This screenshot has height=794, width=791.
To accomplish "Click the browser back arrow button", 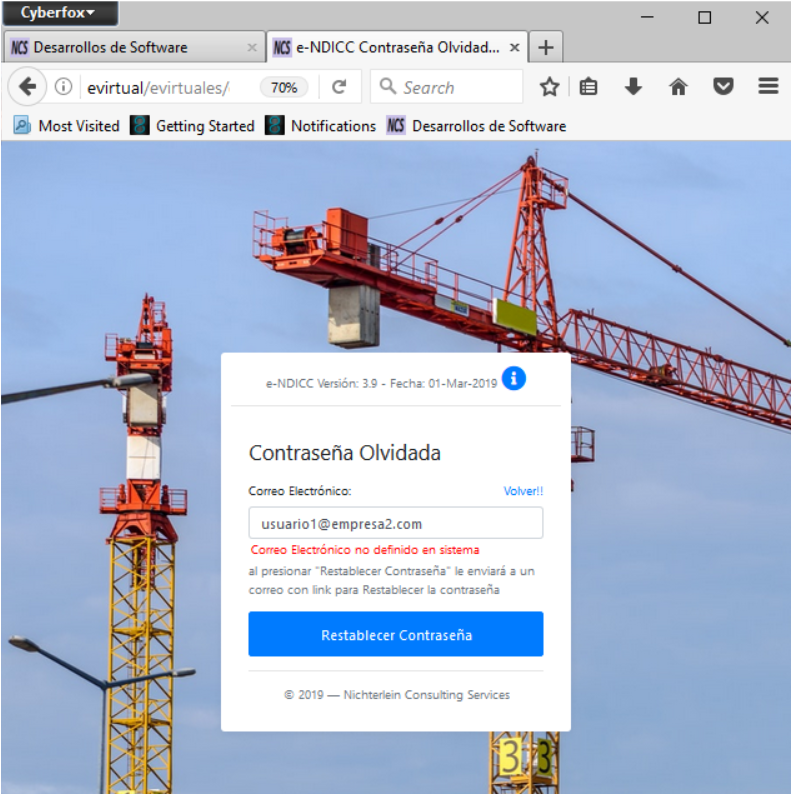I will point(27,87).
